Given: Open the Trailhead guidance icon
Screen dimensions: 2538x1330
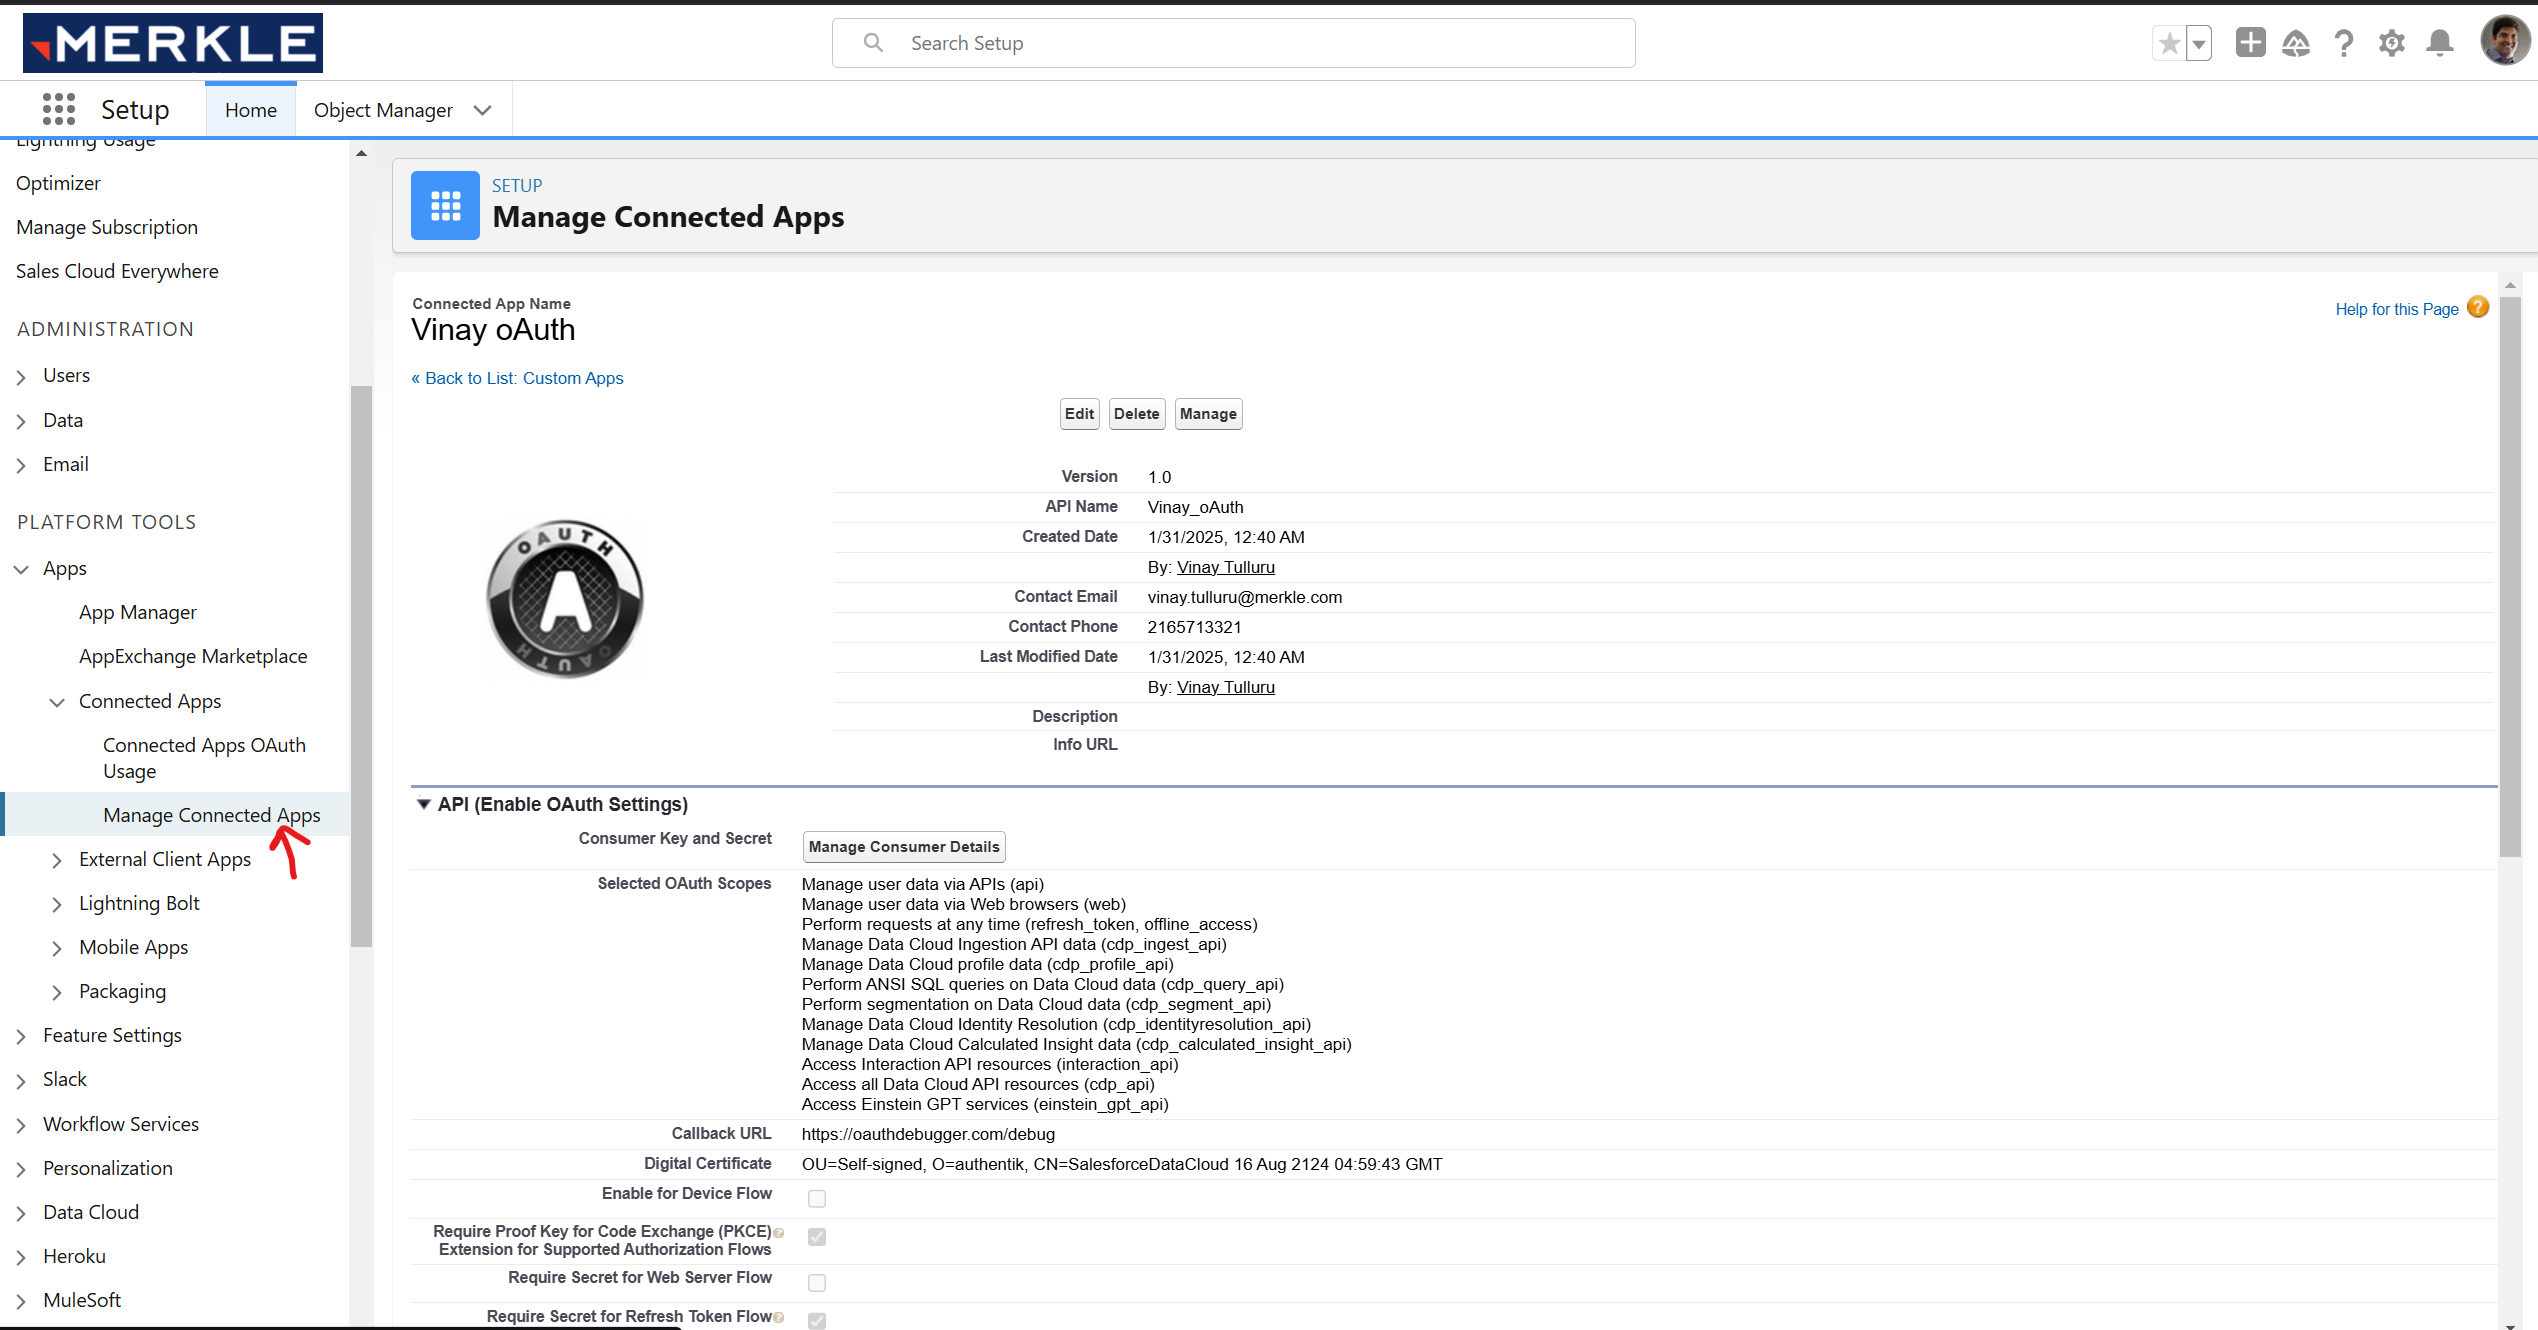Looking at the screenshot, I should (2296, 43).
